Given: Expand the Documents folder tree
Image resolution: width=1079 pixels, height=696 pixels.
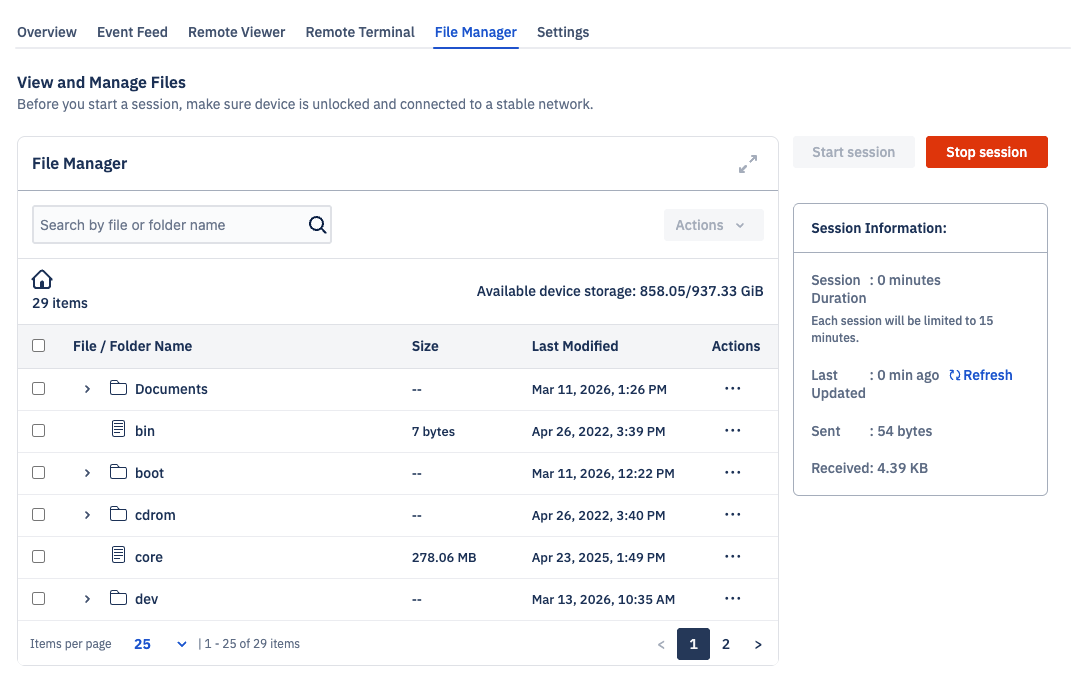Looking at the screenshot, I should click(87, 389).
